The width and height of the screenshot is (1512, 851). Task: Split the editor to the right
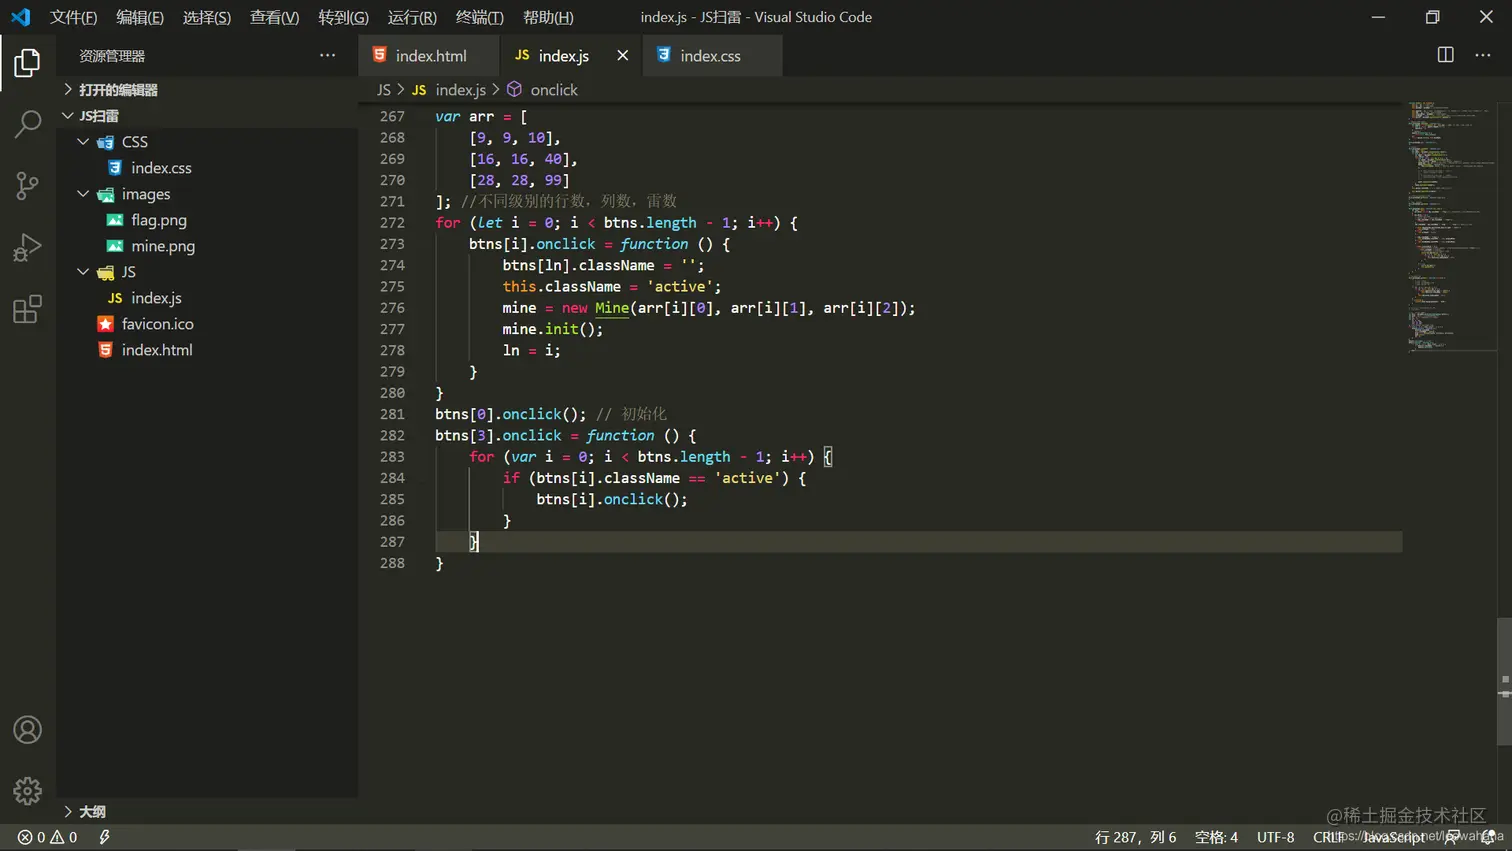[x=1445, y=55]
